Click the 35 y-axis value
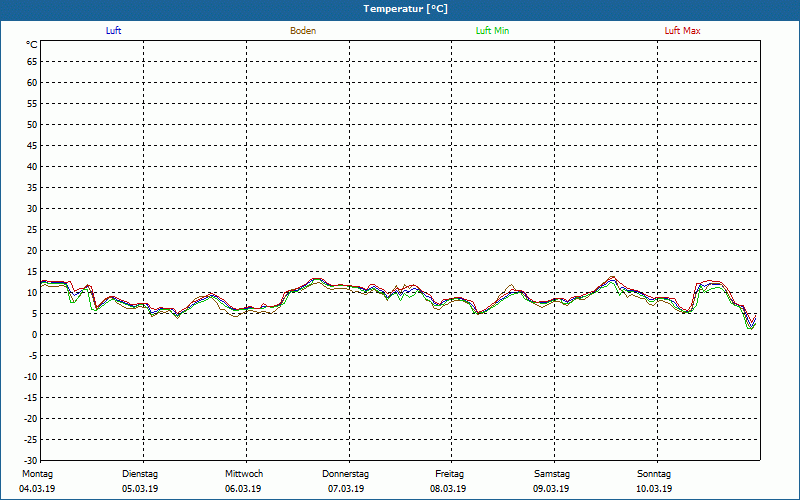This screenshot has width=800, height=500. (32, 188)
